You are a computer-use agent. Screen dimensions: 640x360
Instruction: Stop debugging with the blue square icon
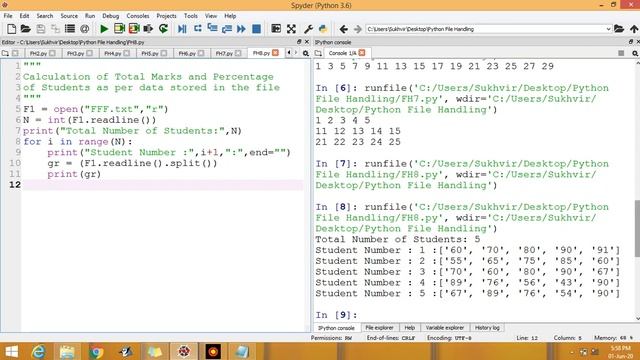256,29
